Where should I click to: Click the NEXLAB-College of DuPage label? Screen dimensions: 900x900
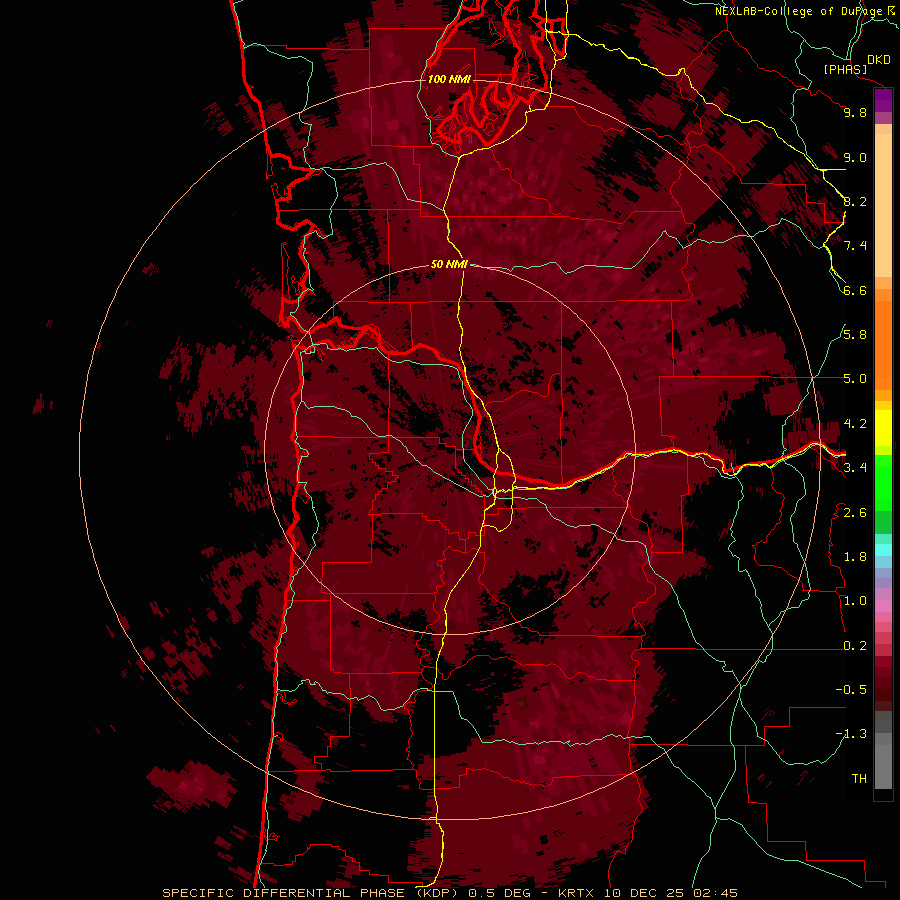[800, 11]
